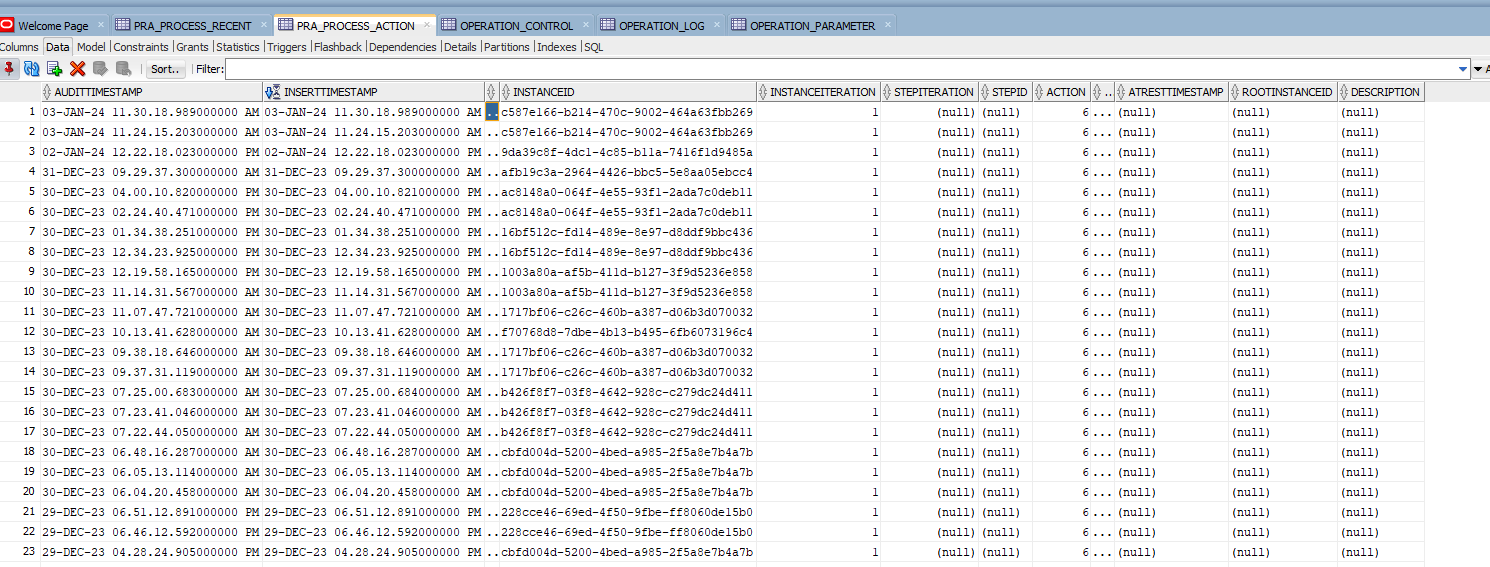Click the STEPITERATION column header

tap(928, 92)
